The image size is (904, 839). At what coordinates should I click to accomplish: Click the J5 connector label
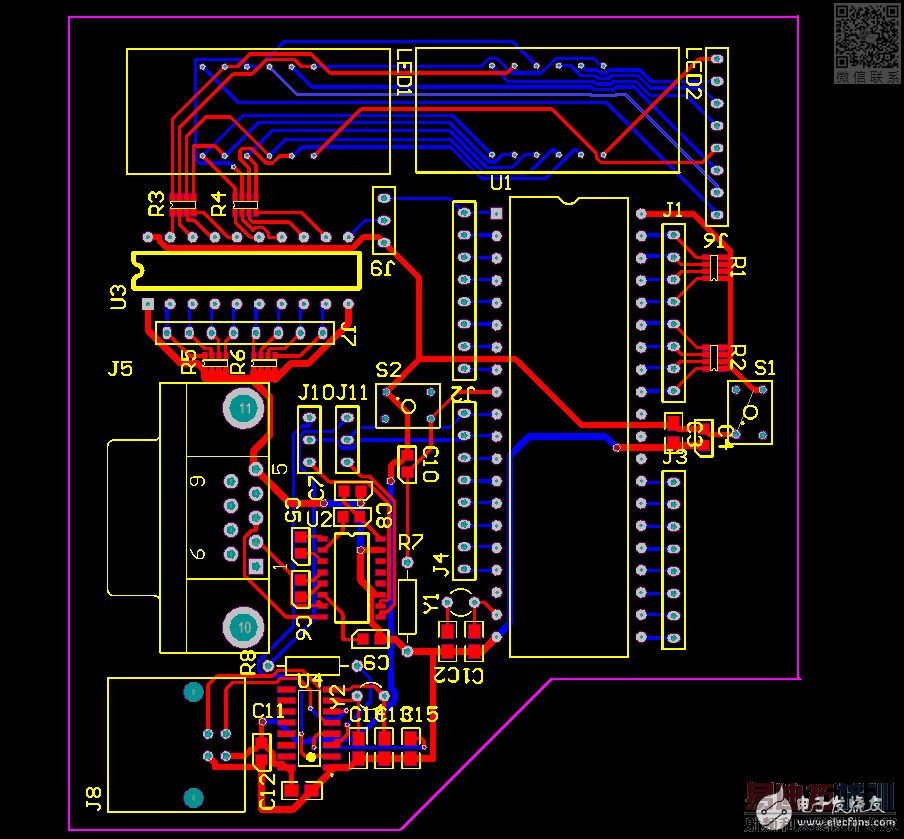coord(120,368)
